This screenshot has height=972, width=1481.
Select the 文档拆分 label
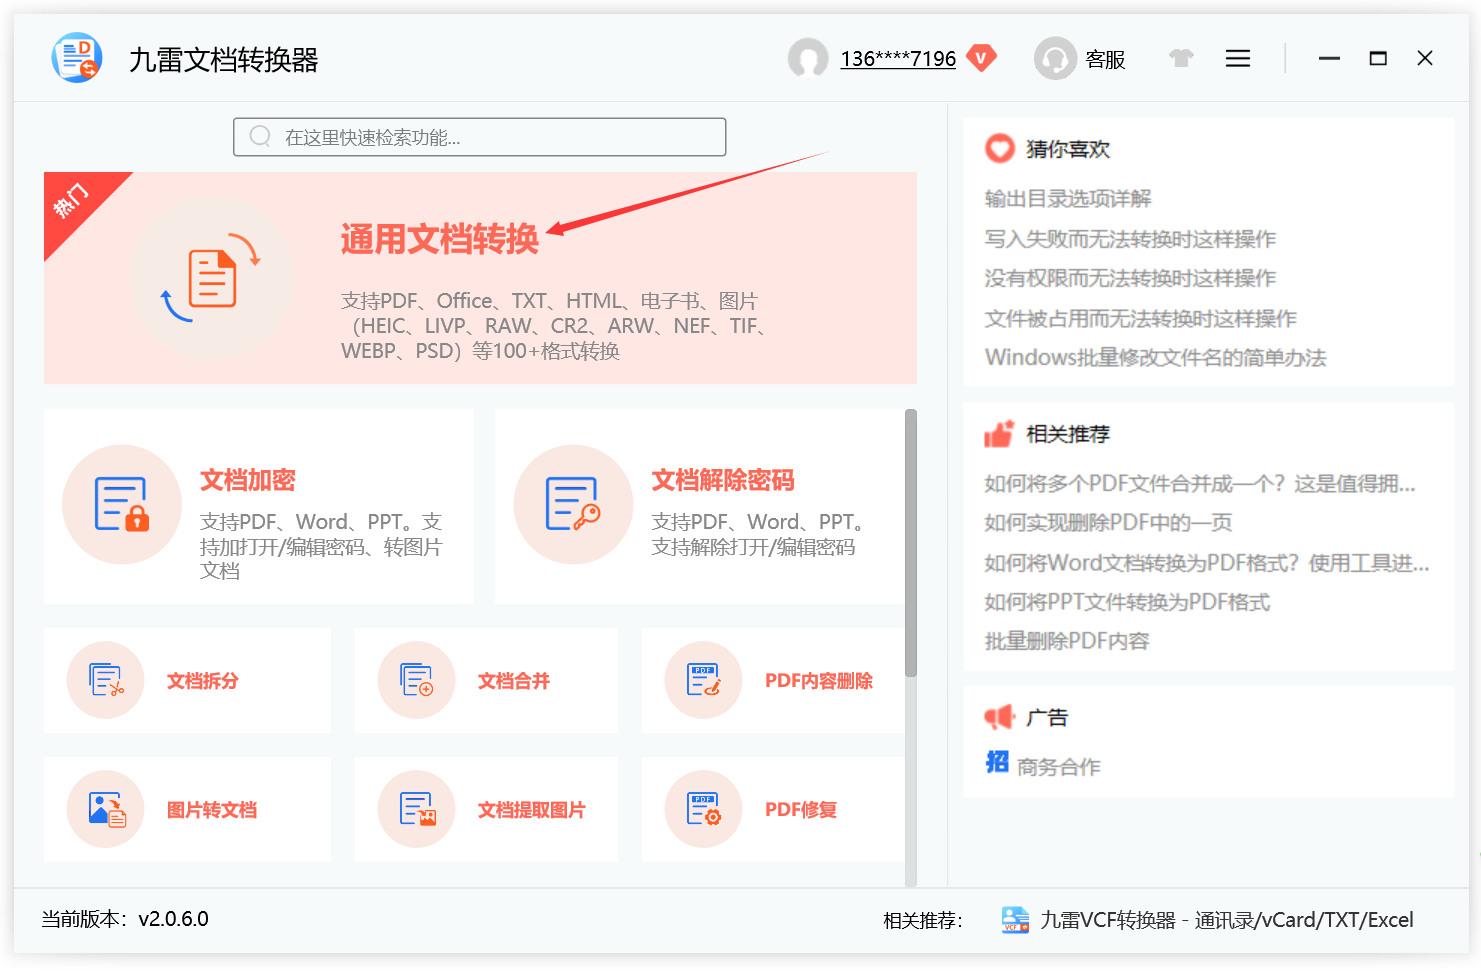tap(203, 681)
